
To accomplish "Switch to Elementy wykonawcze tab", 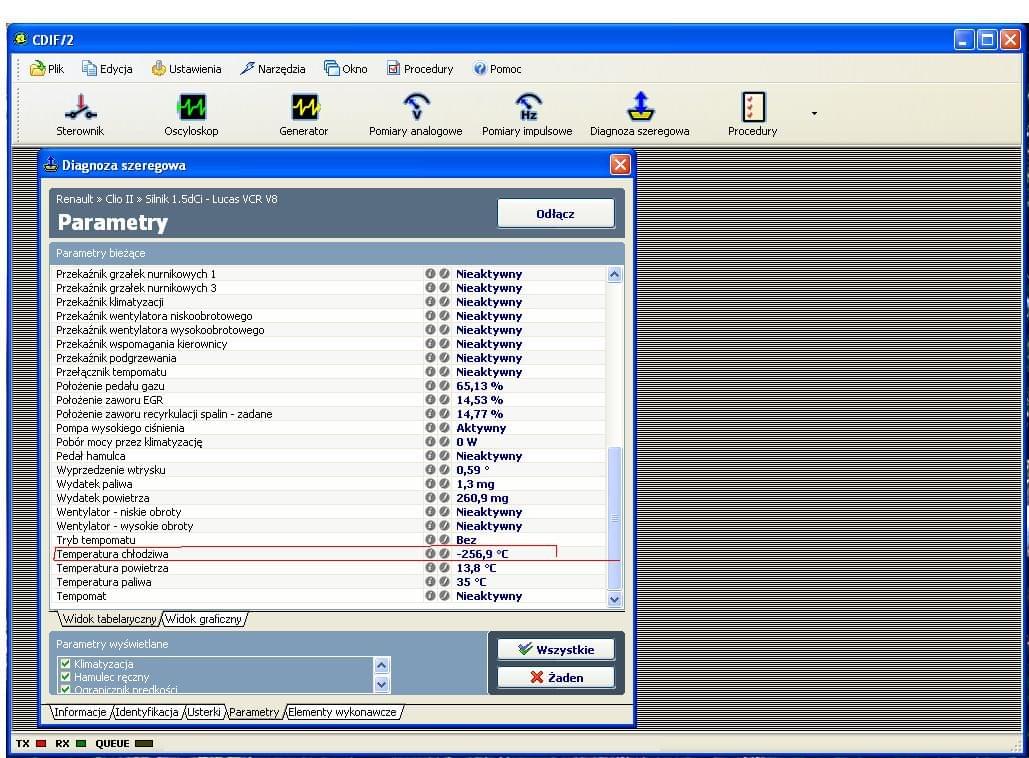I will [x=343, y=712].
